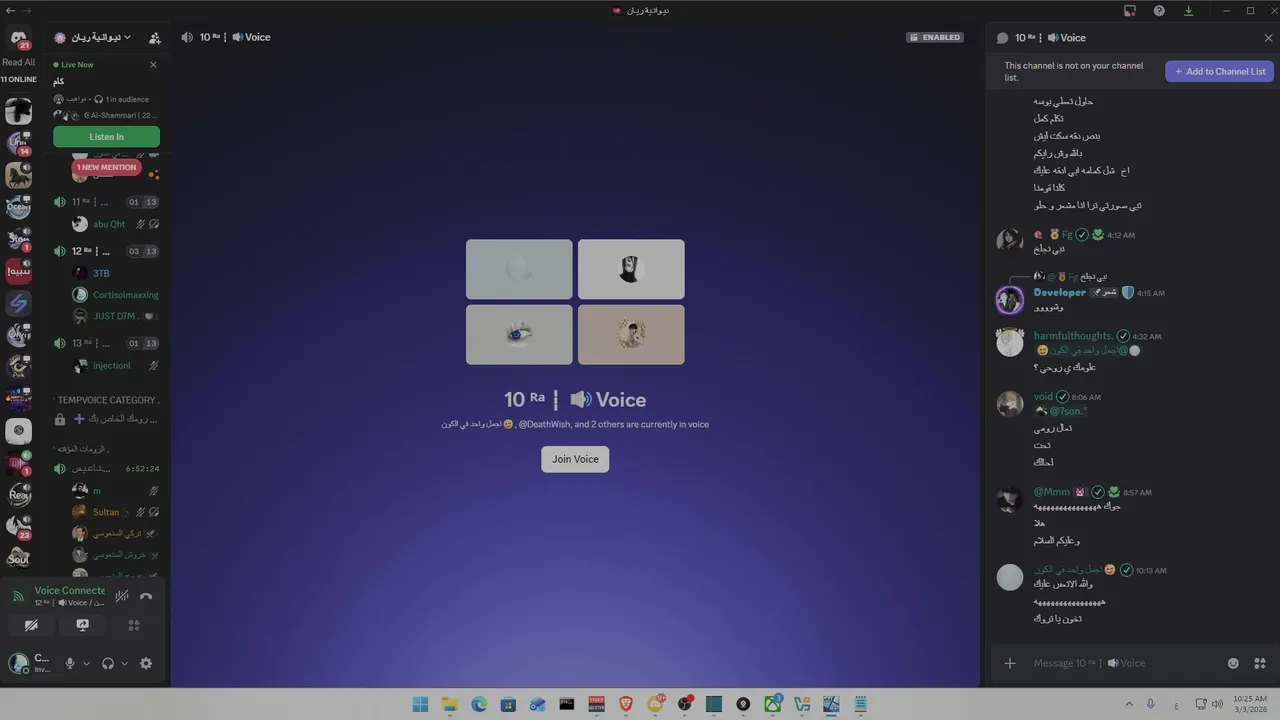The width and height of the screenshot is (1280, 720).
Task: Show hidden system tray icons chevron
Action: click(1129, 704)
